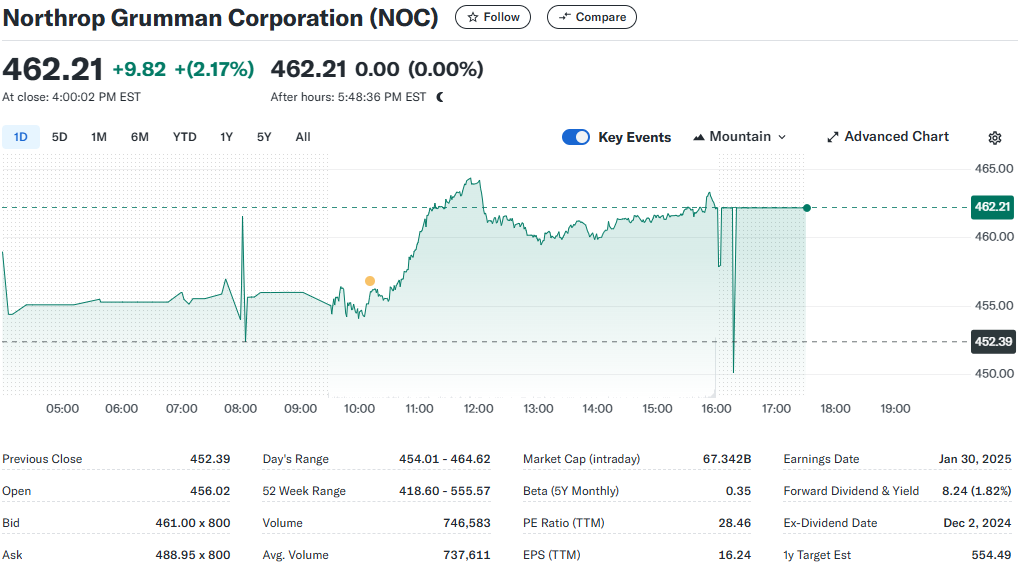This screenshot has width=1019, height=573.
Task: Click the 10:00 time axis label
Action: tap(359, 409)
